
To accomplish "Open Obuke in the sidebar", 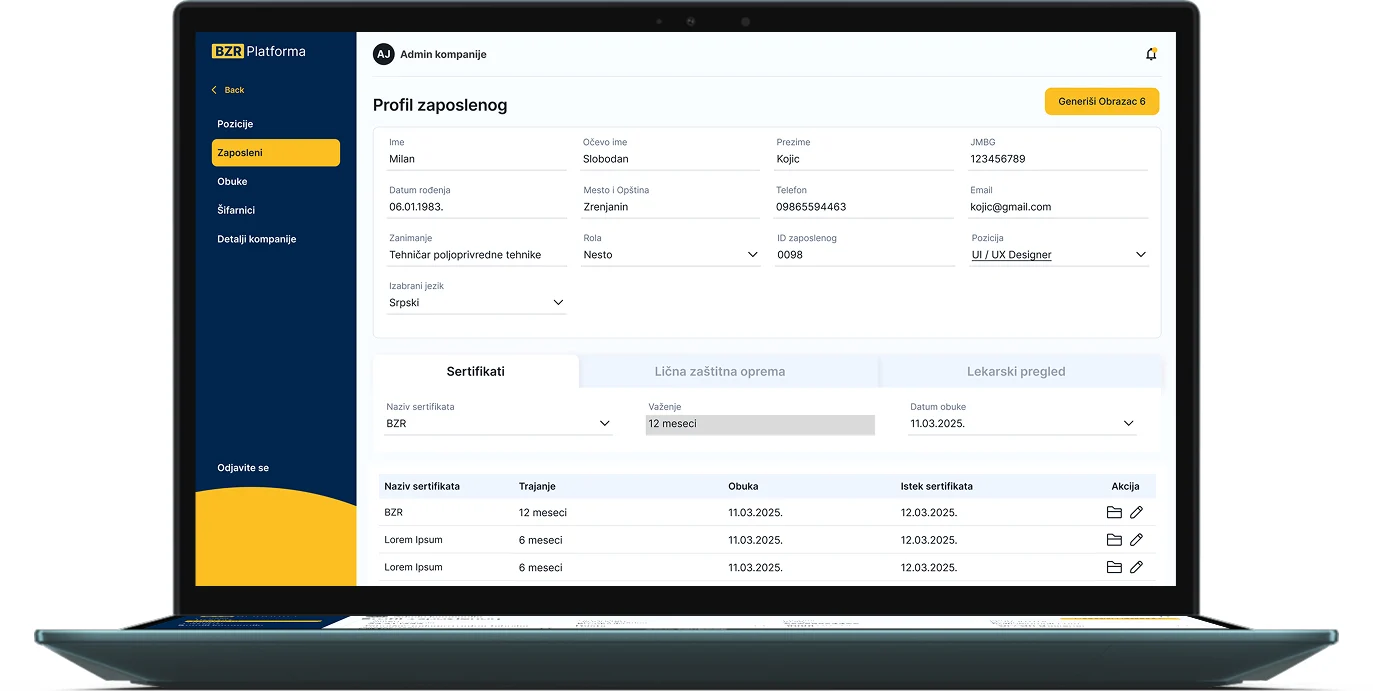I will [x=232, y=182].
